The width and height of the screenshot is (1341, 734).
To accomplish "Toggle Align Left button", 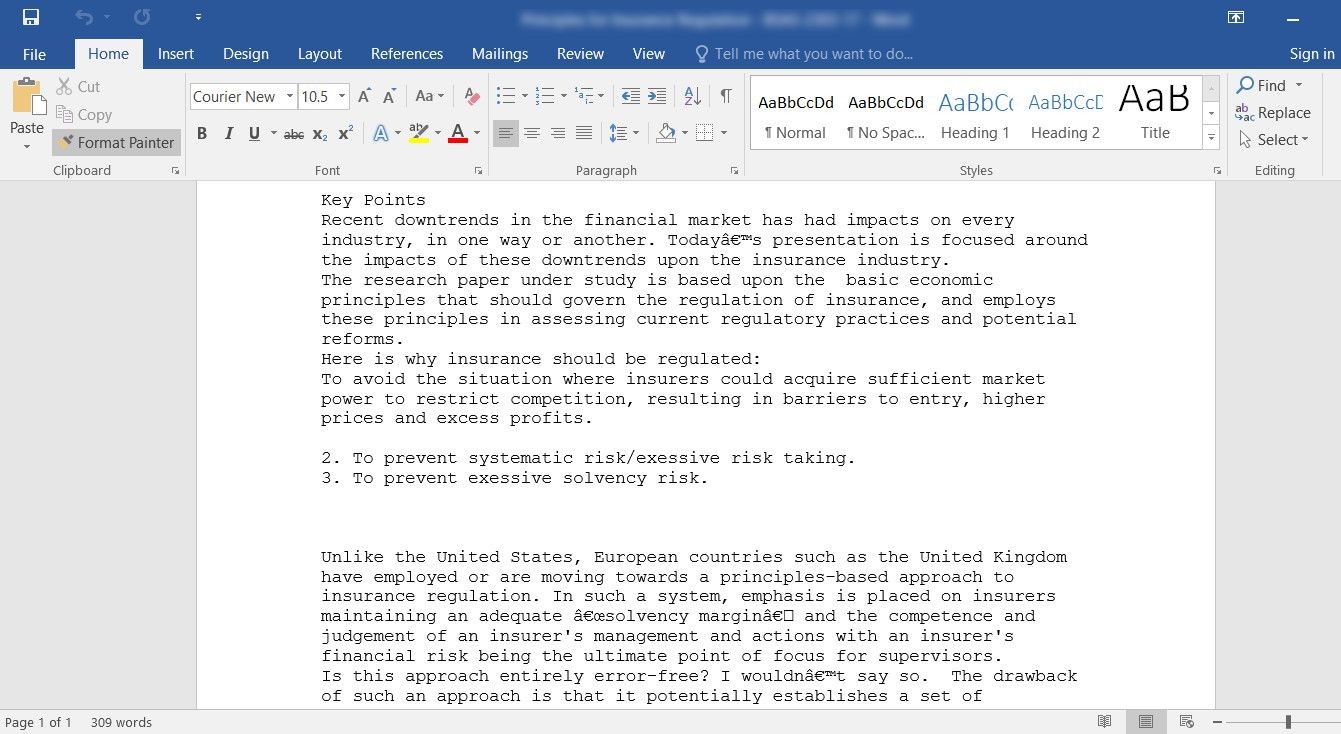I will [506, 133].
